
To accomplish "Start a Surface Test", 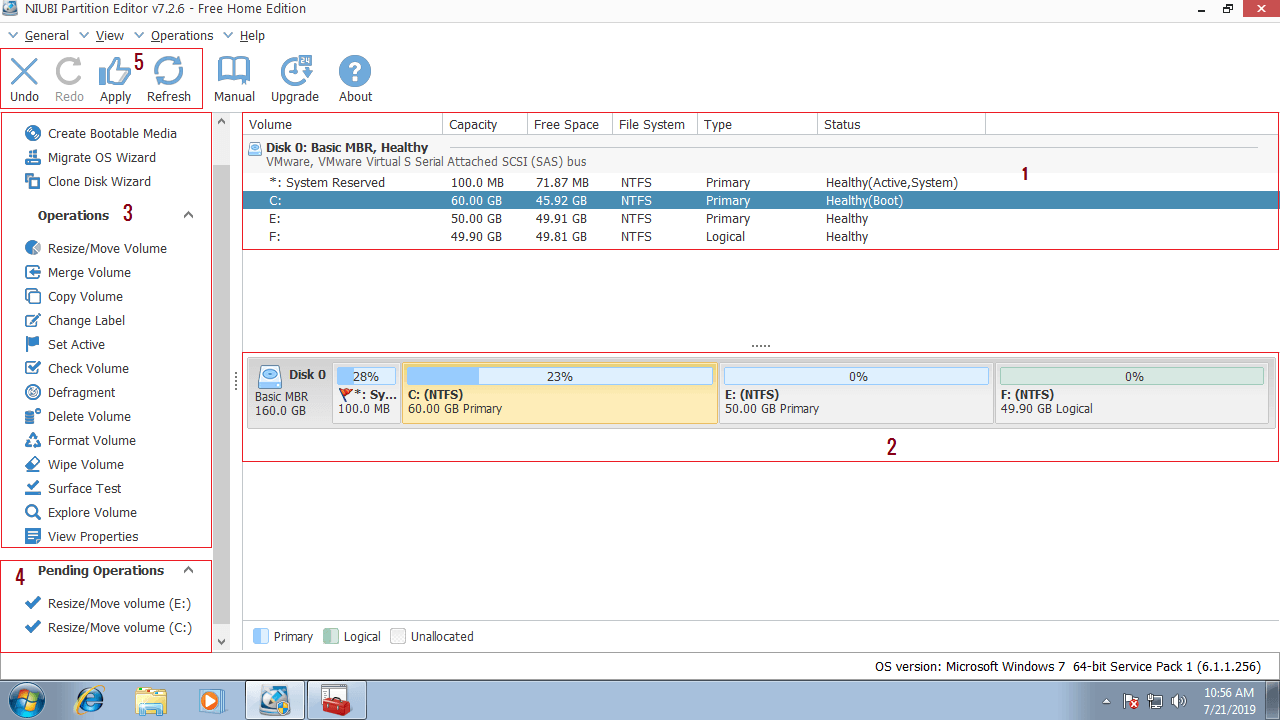I will coord(85,488).
